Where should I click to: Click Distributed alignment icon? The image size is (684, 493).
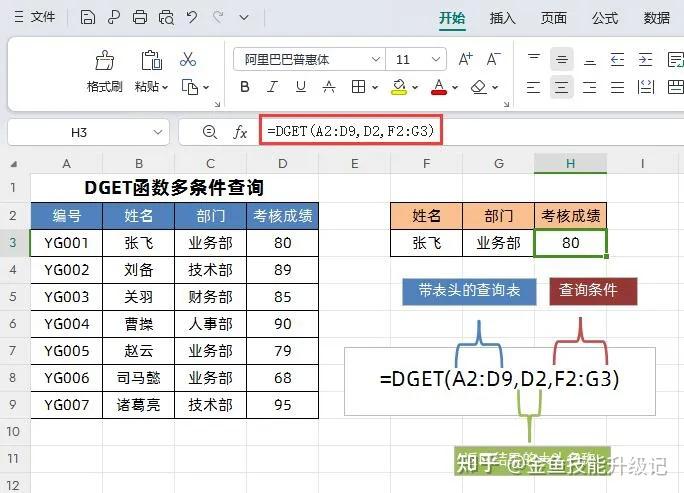[646, 87]
